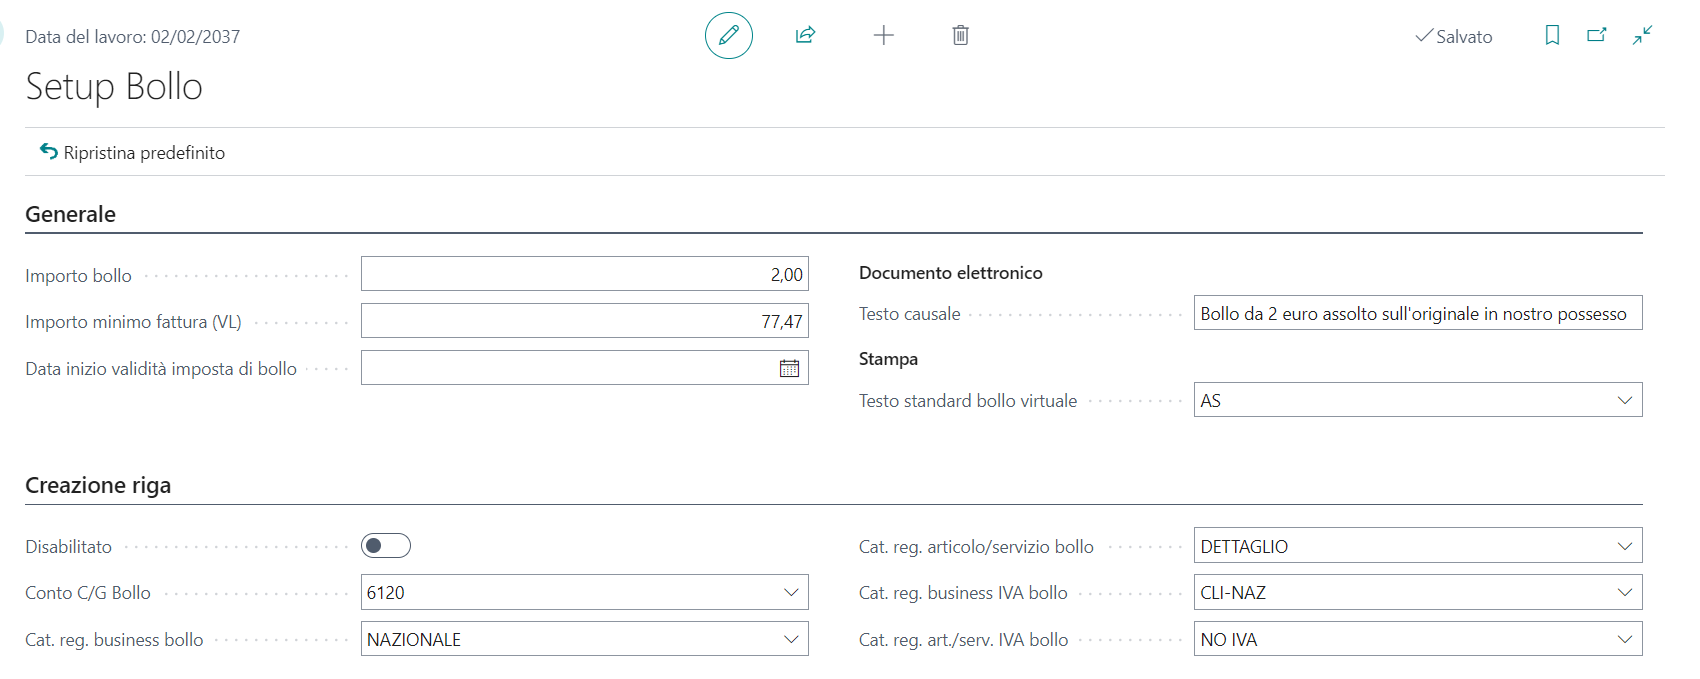
Task: Click the Conto C/G Bollo label
Action: pos(88,592)
